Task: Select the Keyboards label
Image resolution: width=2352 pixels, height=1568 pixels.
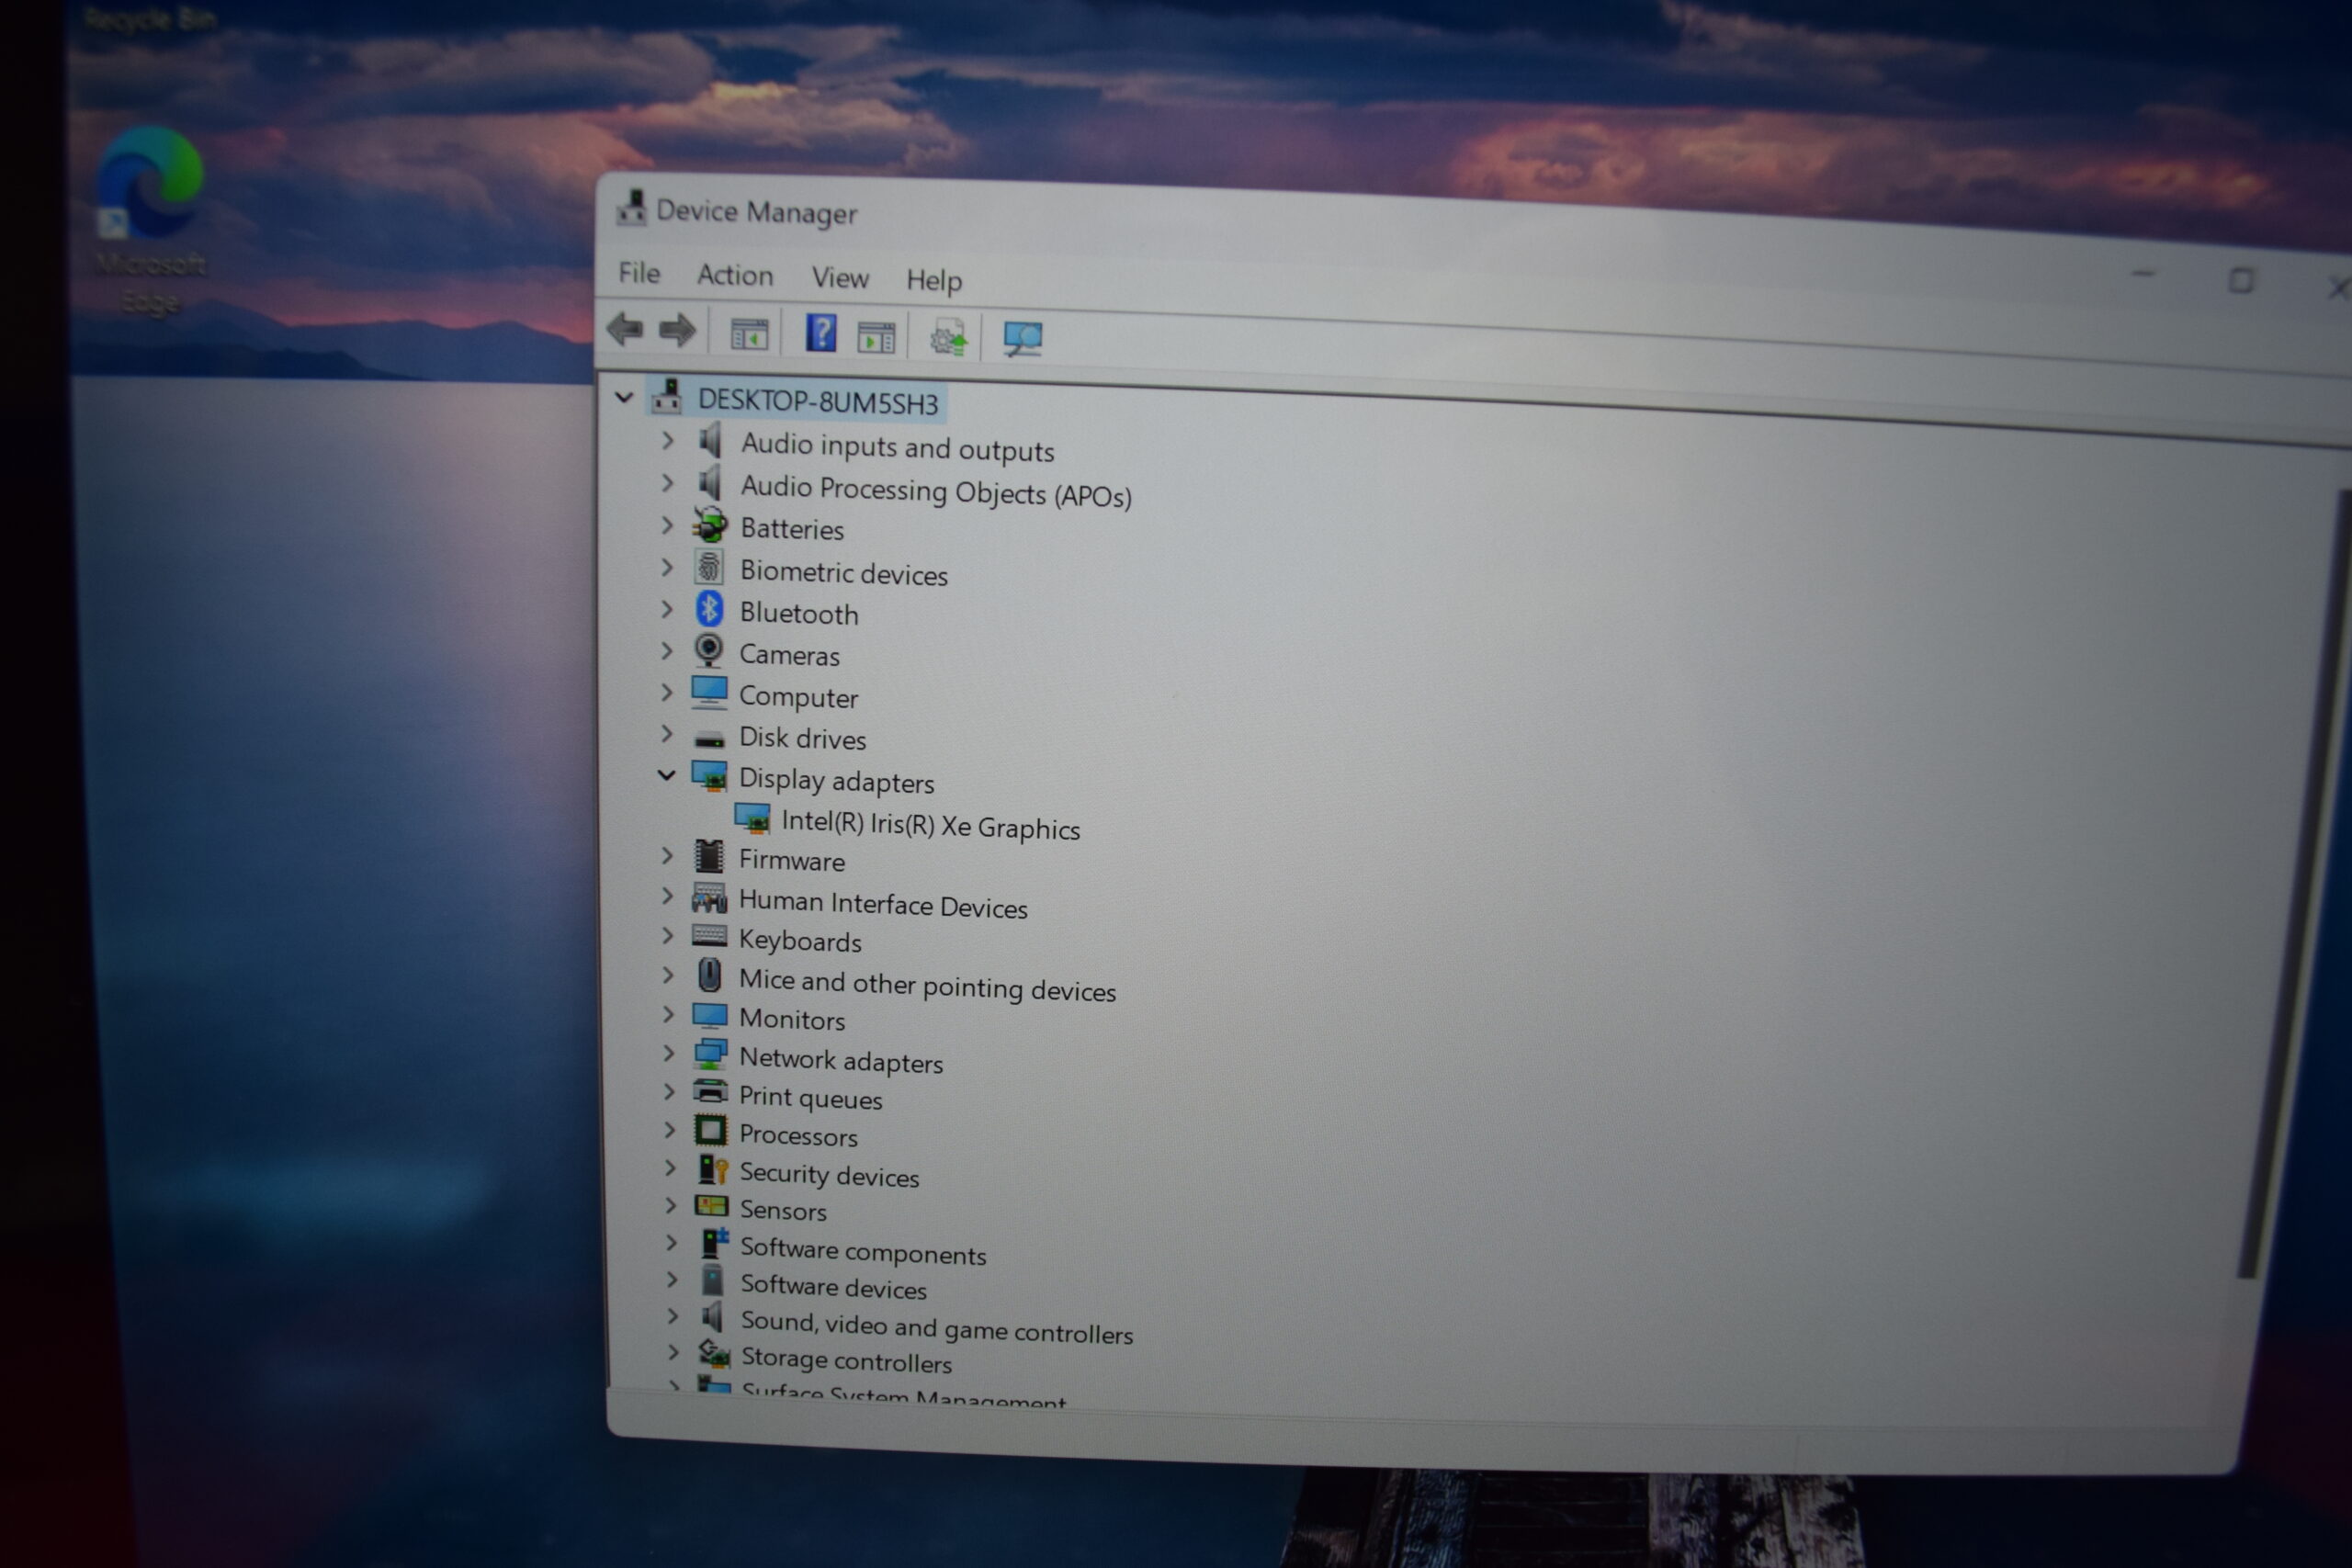Action: (x=800, y=941)
